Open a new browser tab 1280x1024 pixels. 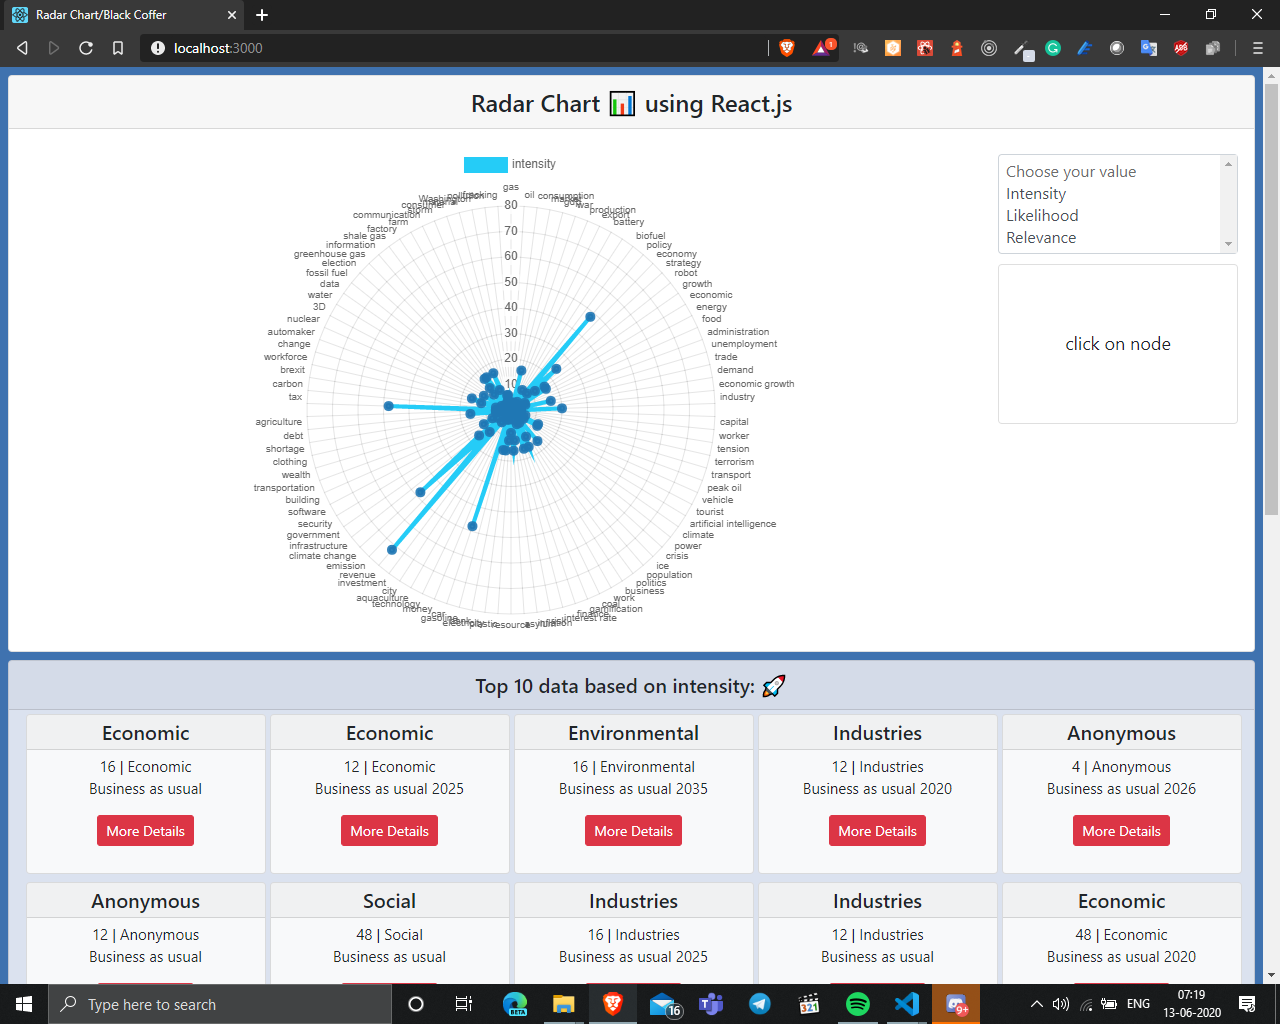261,15
